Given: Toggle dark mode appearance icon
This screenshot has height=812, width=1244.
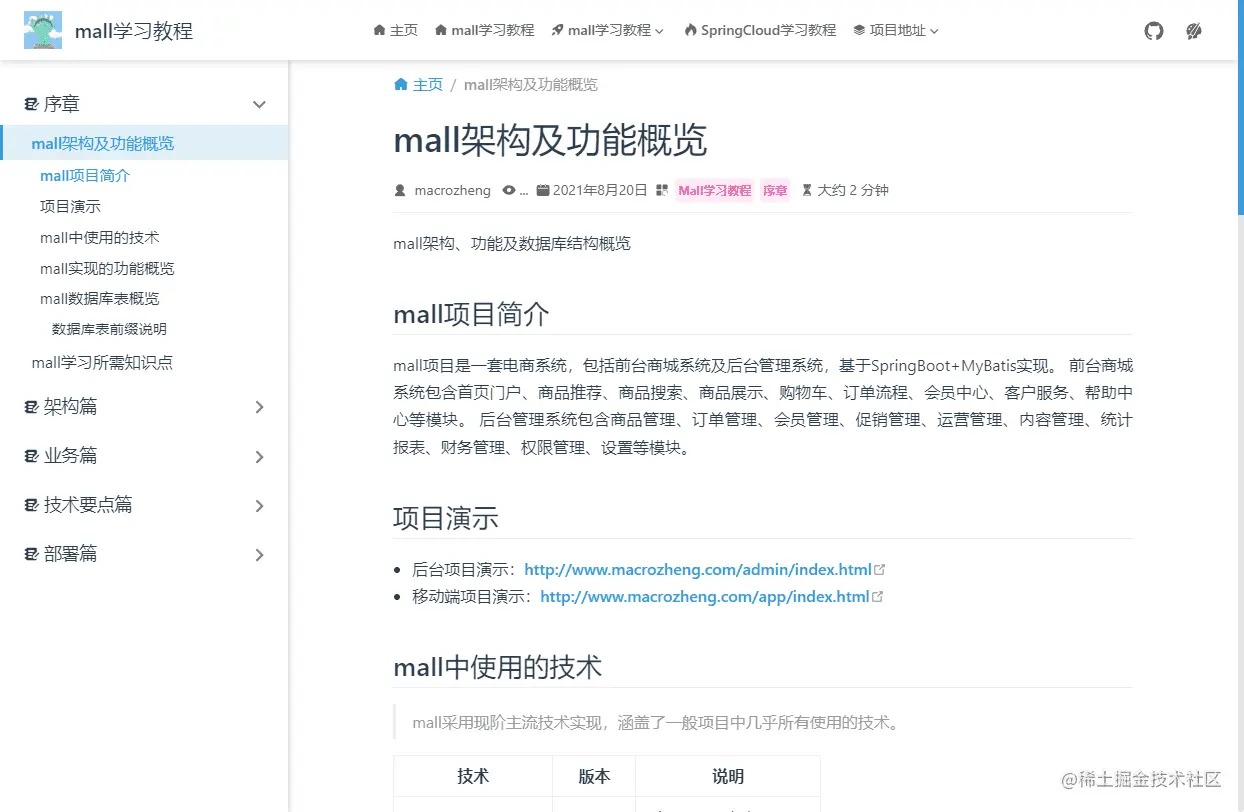Looking at the screenshot, I should click(x=1193, y=31).
